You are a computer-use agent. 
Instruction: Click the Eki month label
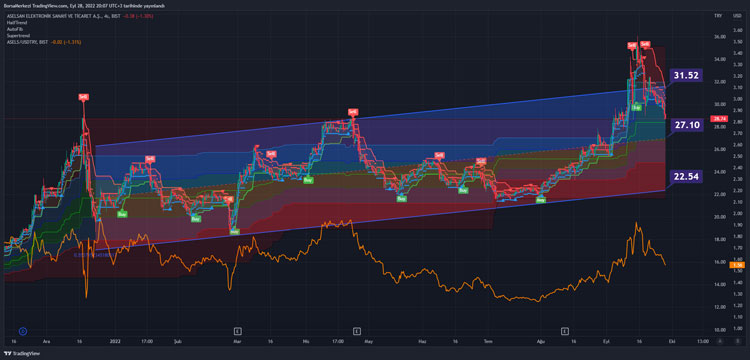(671, 342)
